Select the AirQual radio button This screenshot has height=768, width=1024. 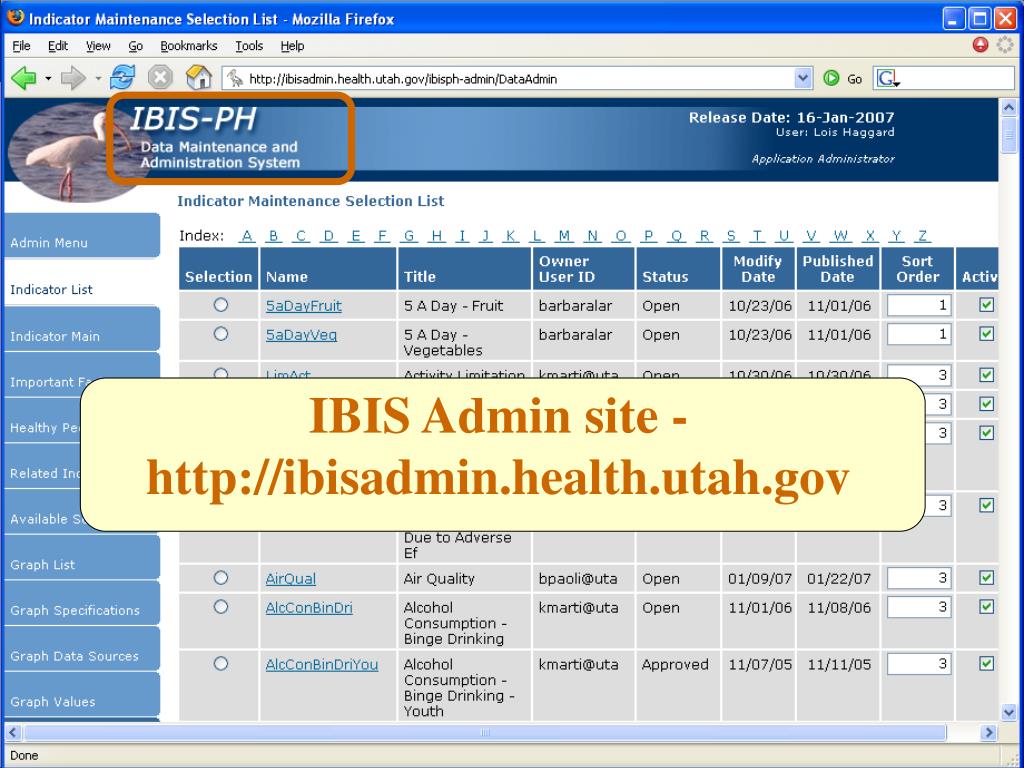pyautogui.click(x=221, y=578)
